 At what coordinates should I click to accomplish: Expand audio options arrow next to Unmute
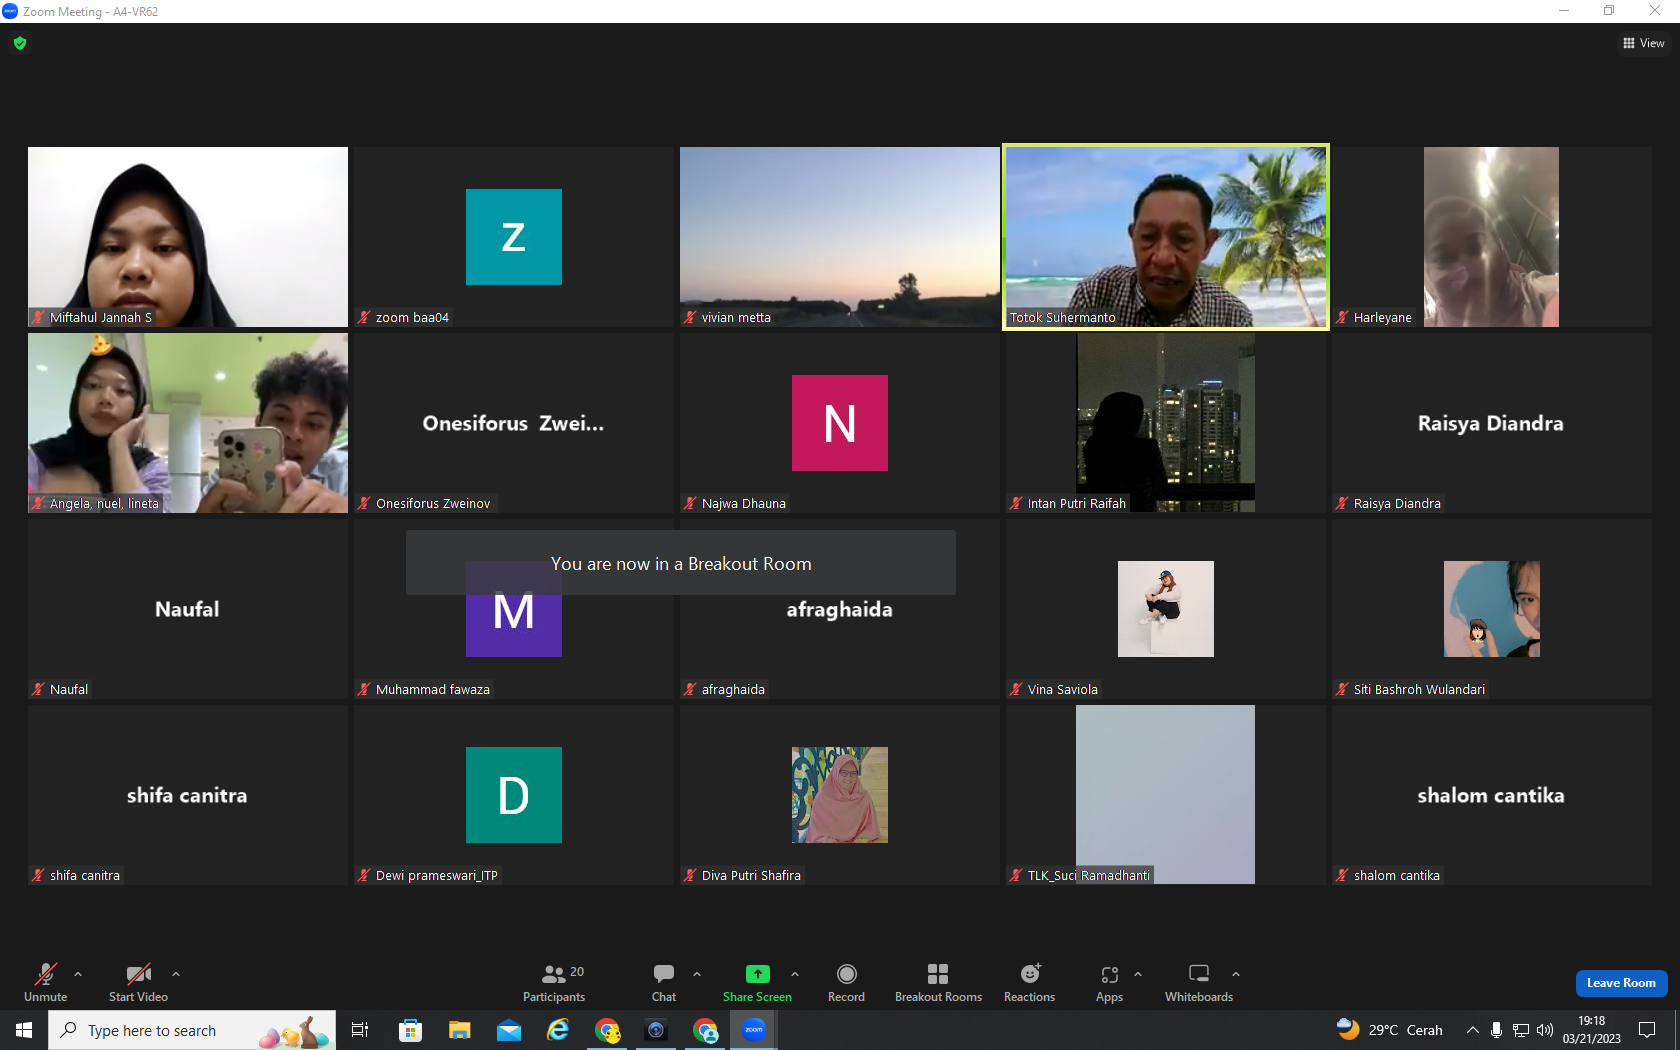[x=78, y=973]
